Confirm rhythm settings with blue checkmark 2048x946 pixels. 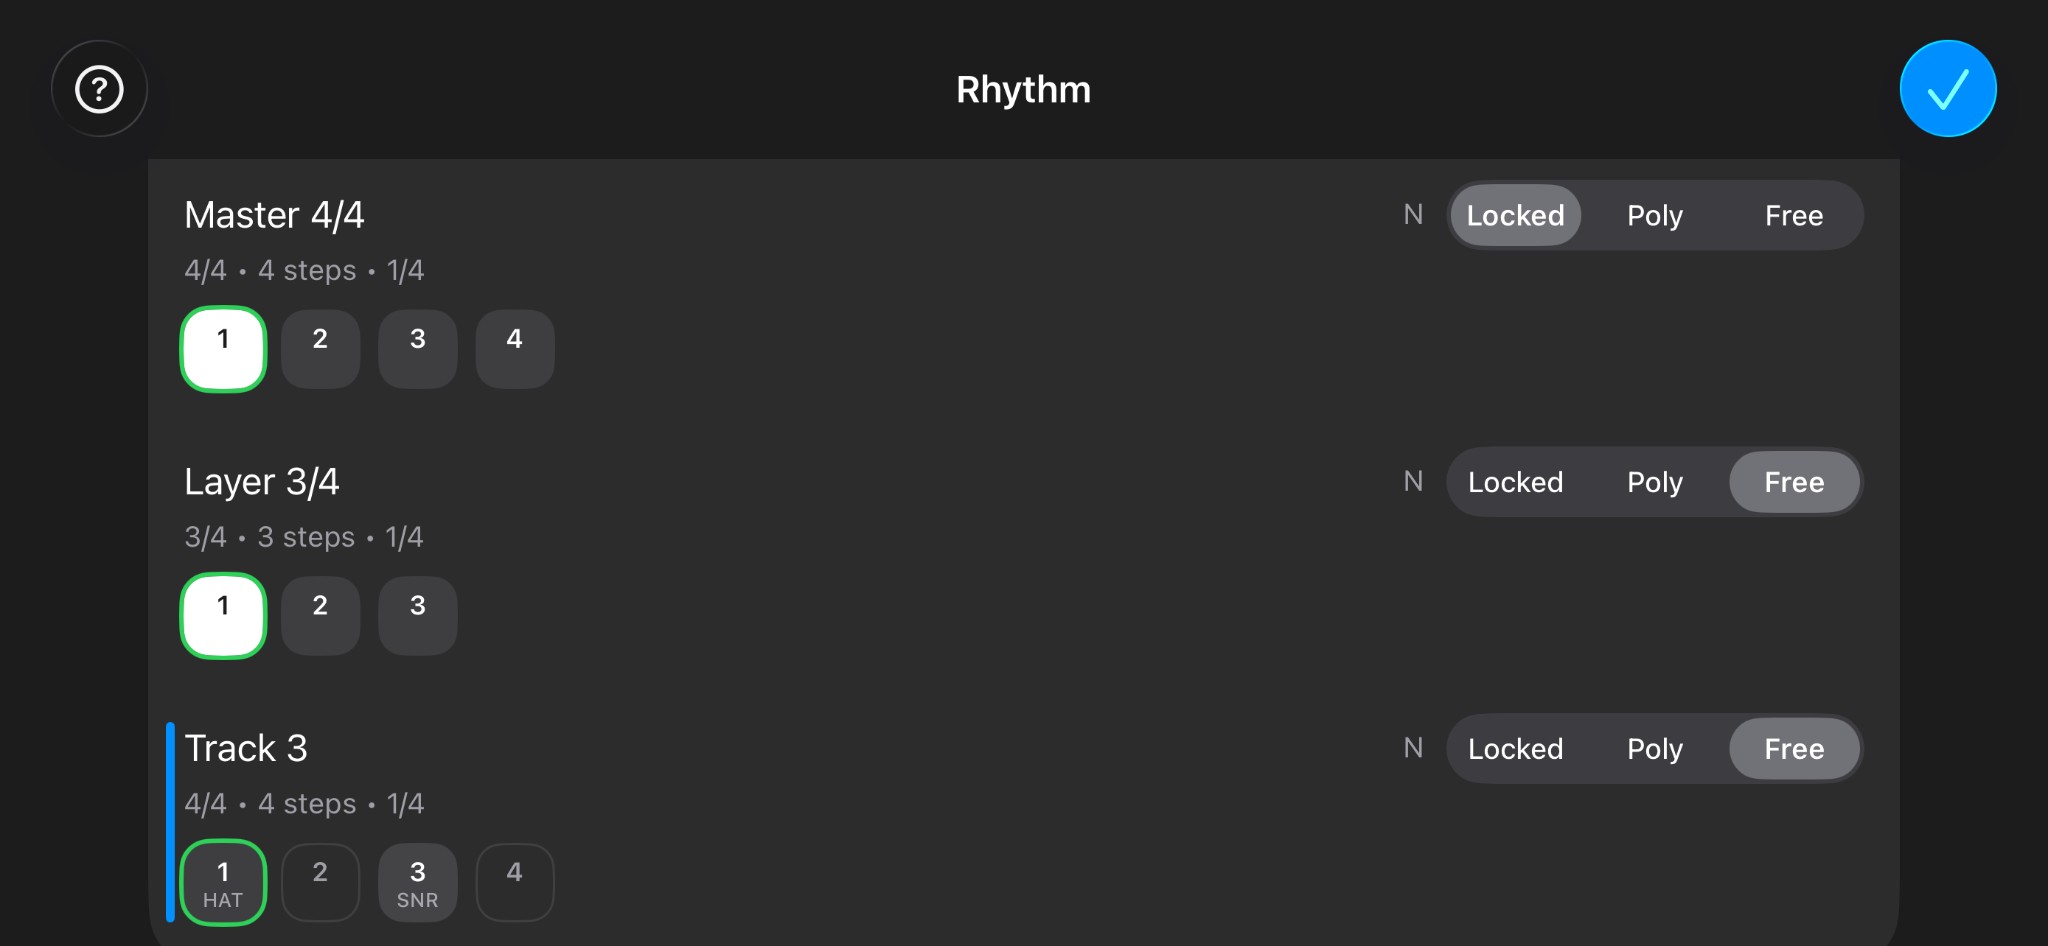(x=1946, y=88)
